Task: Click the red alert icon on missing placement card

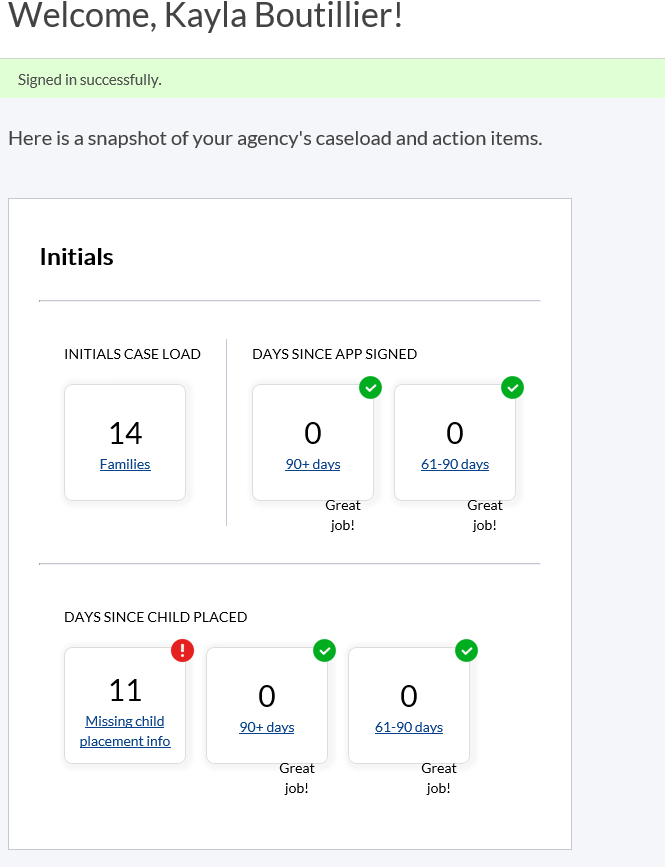Action: pyautogui.click(x=182, y=650)
